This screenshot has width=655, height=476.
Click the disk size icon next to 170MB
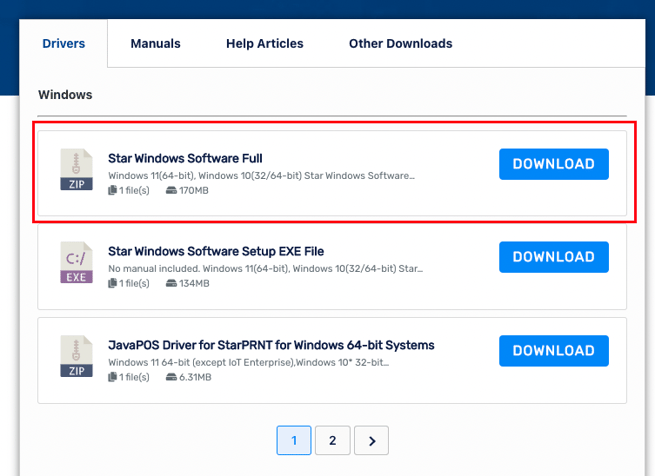pyautogui.click(x=170, y=190)
